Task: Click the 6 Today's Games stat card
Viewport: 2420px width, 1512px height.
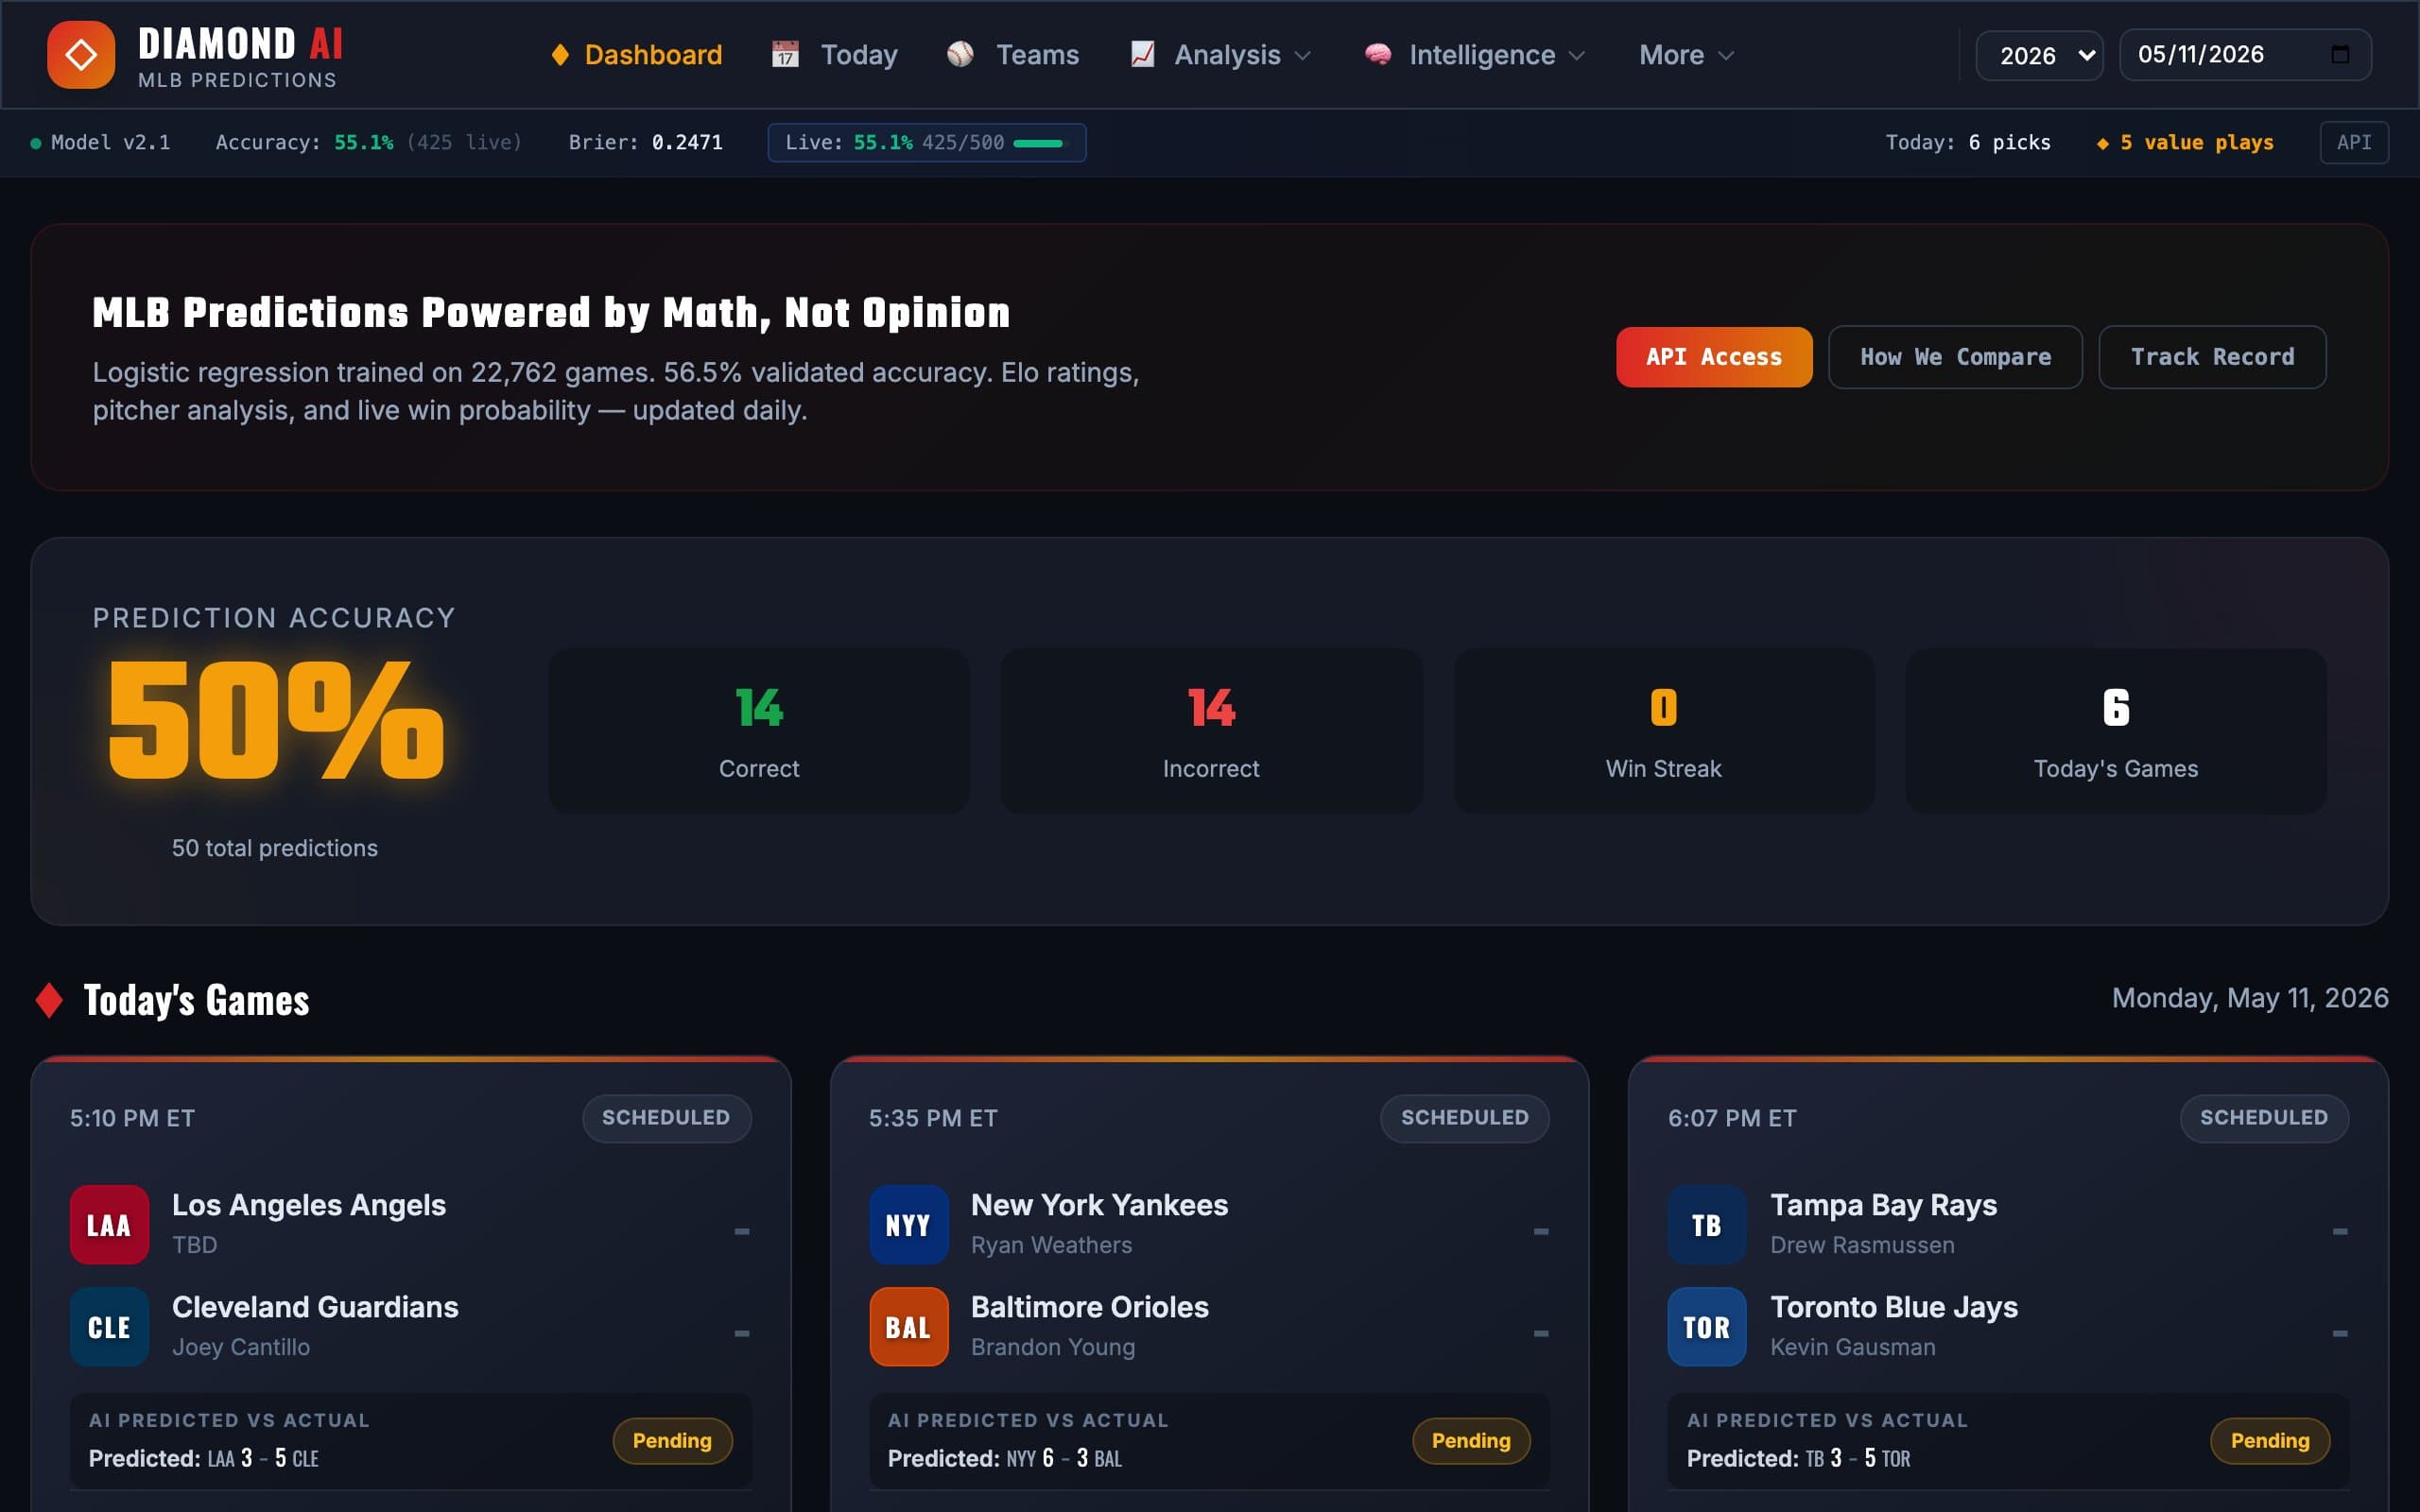Action: click(x=2116, y=731)
